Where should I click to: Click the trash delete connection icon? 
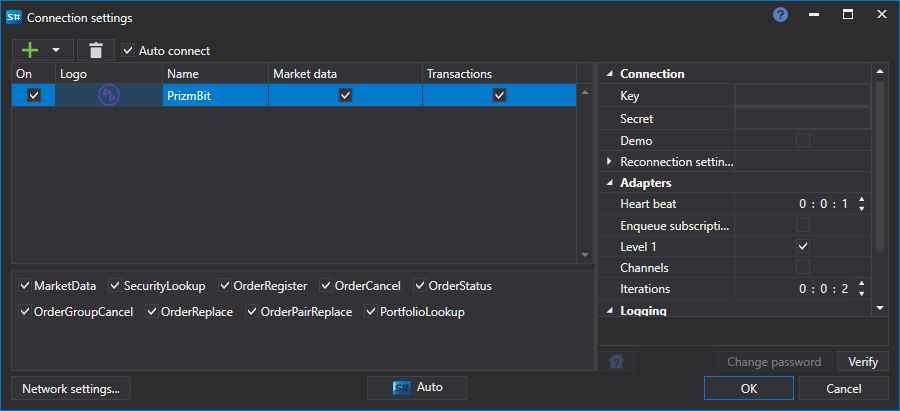(x=96, y=51)
